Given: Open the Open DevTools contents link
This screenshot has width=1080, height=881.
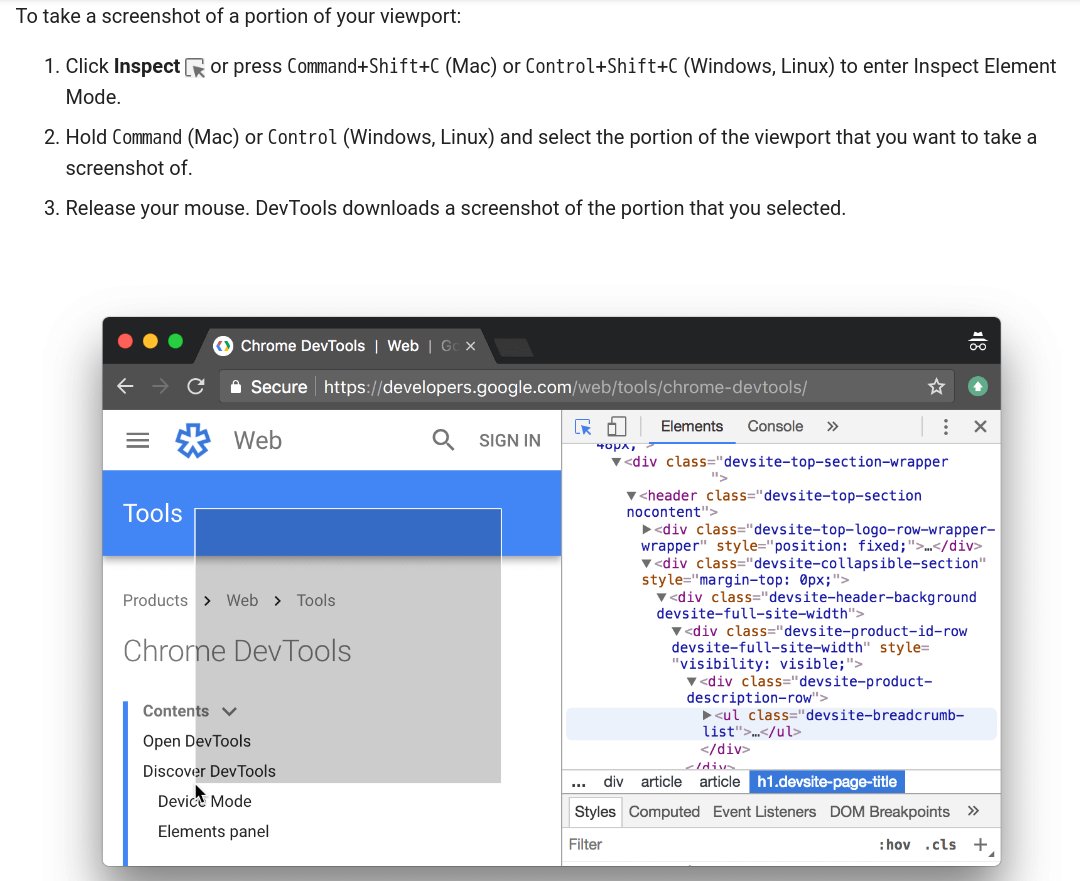Looking at the screenshot, I should click(197, 741).
